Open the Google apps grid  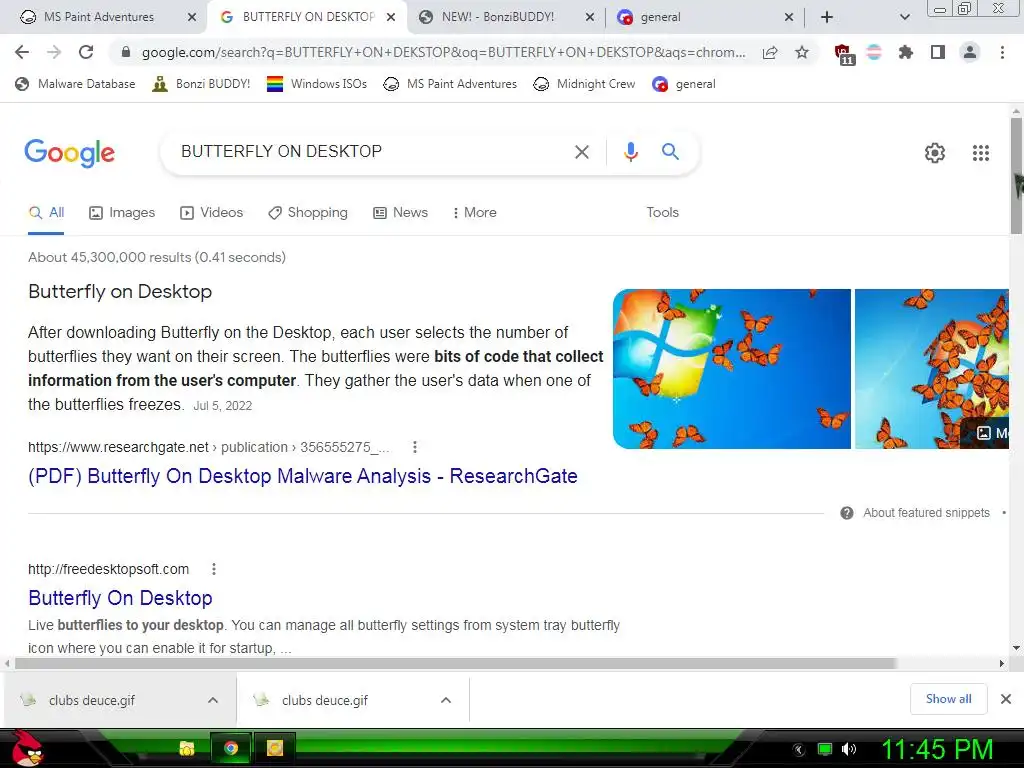(981, 153)
